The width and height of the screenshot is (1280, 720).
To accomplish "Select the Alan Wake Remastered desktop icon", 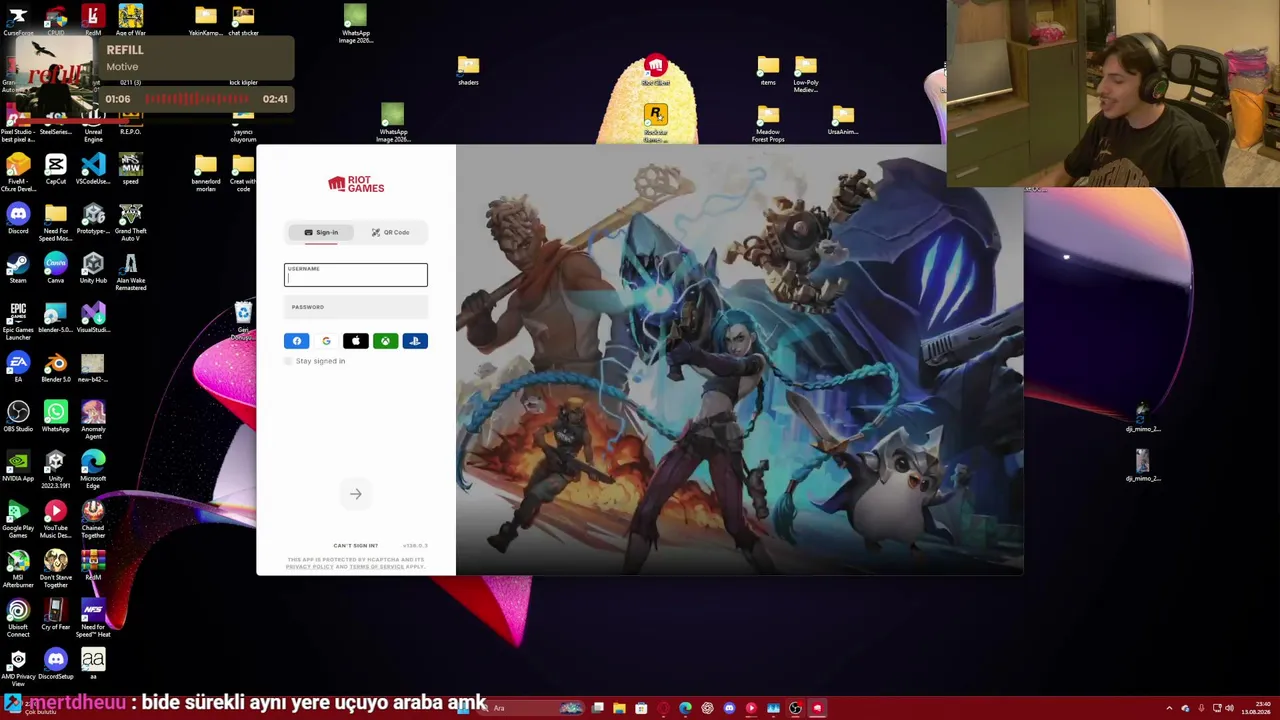I will tap(131, 271).
